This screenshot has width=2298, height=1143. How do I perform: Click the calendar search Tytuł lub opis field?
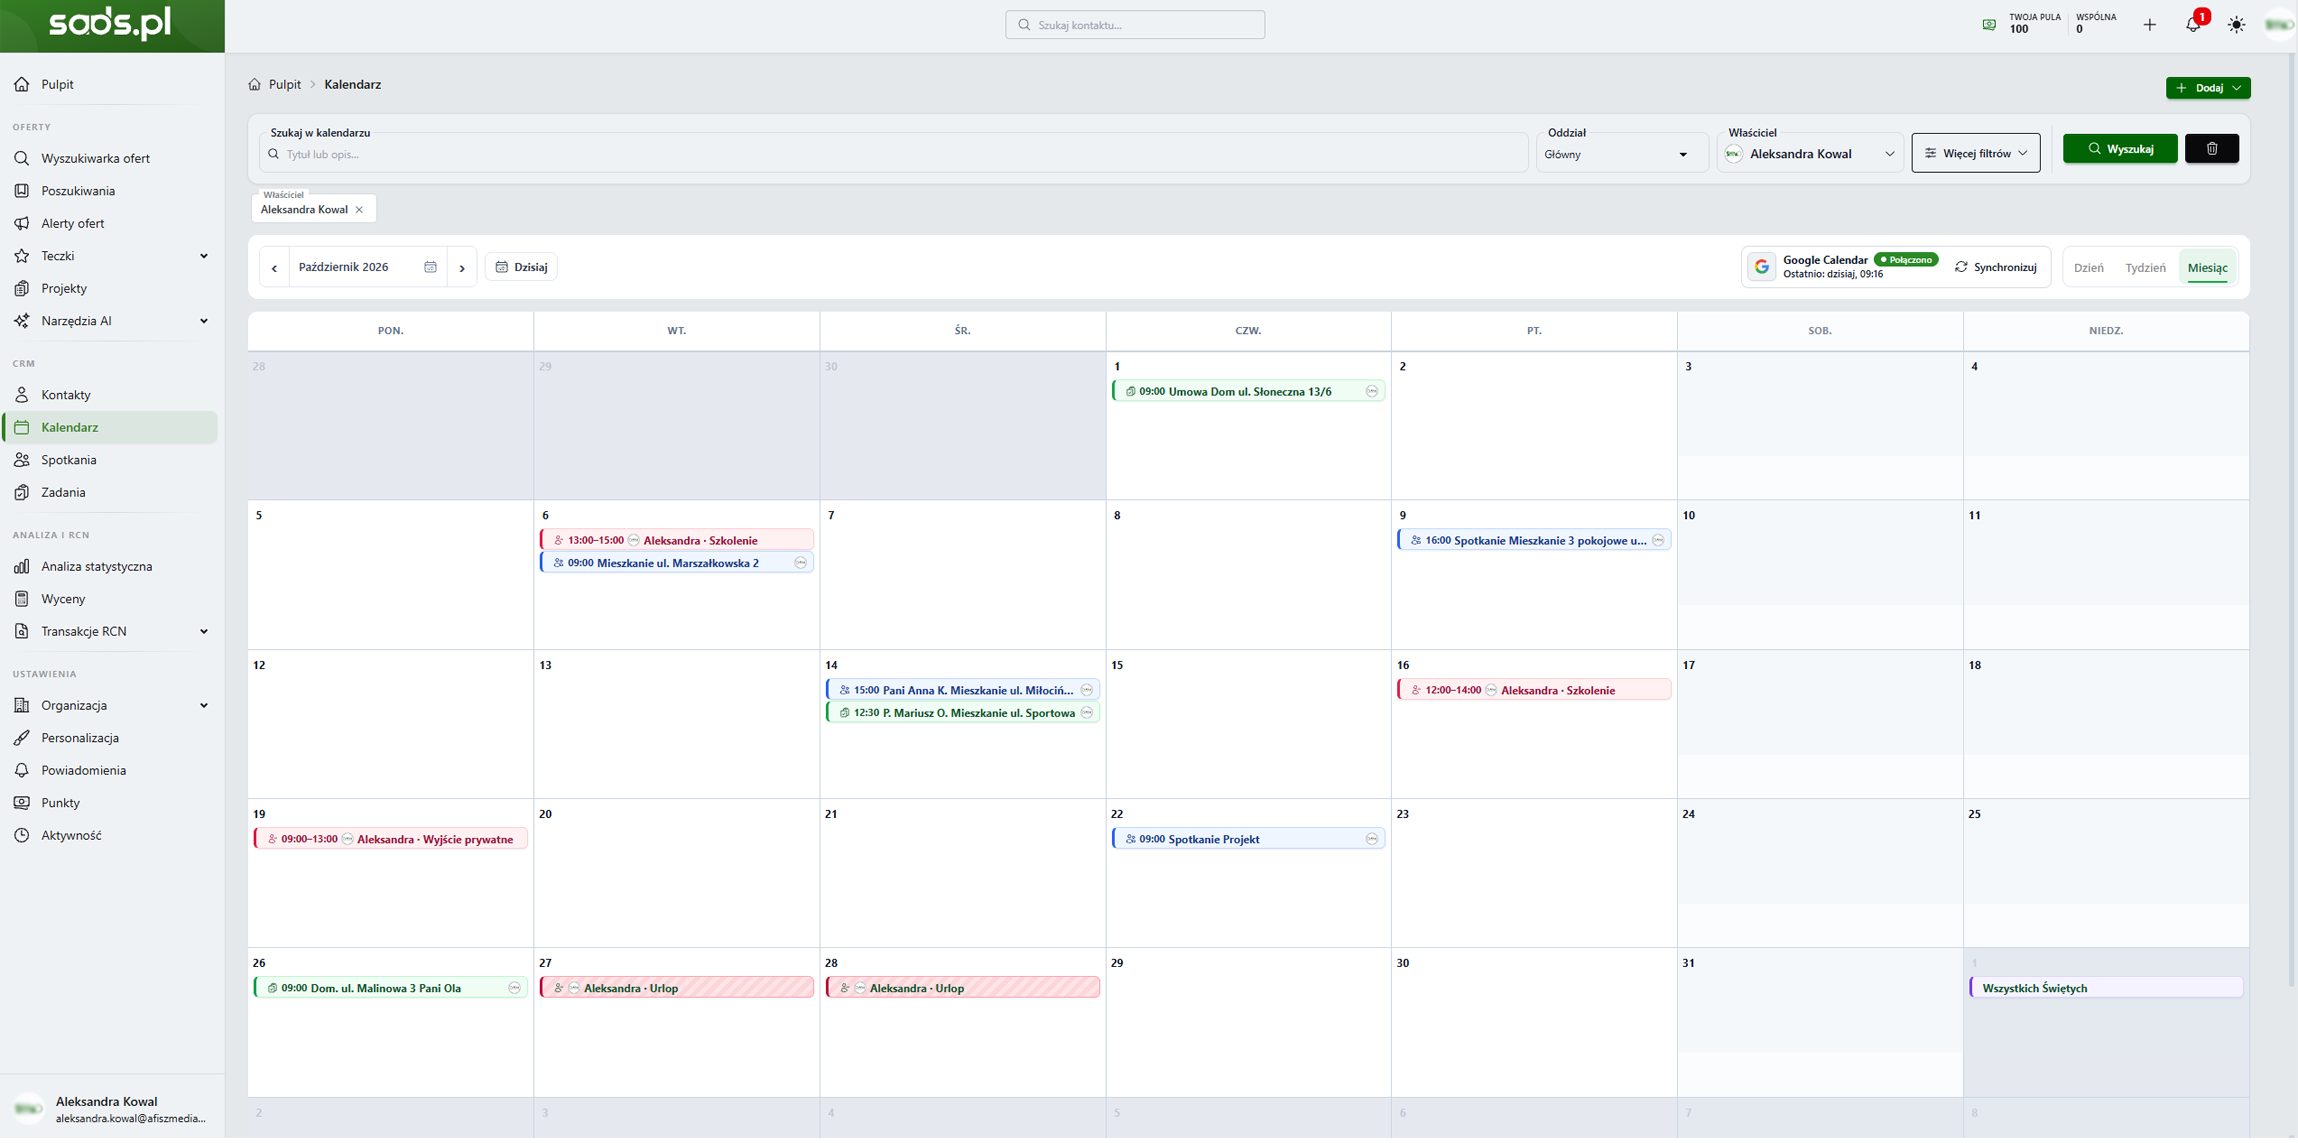click(893, 154)
